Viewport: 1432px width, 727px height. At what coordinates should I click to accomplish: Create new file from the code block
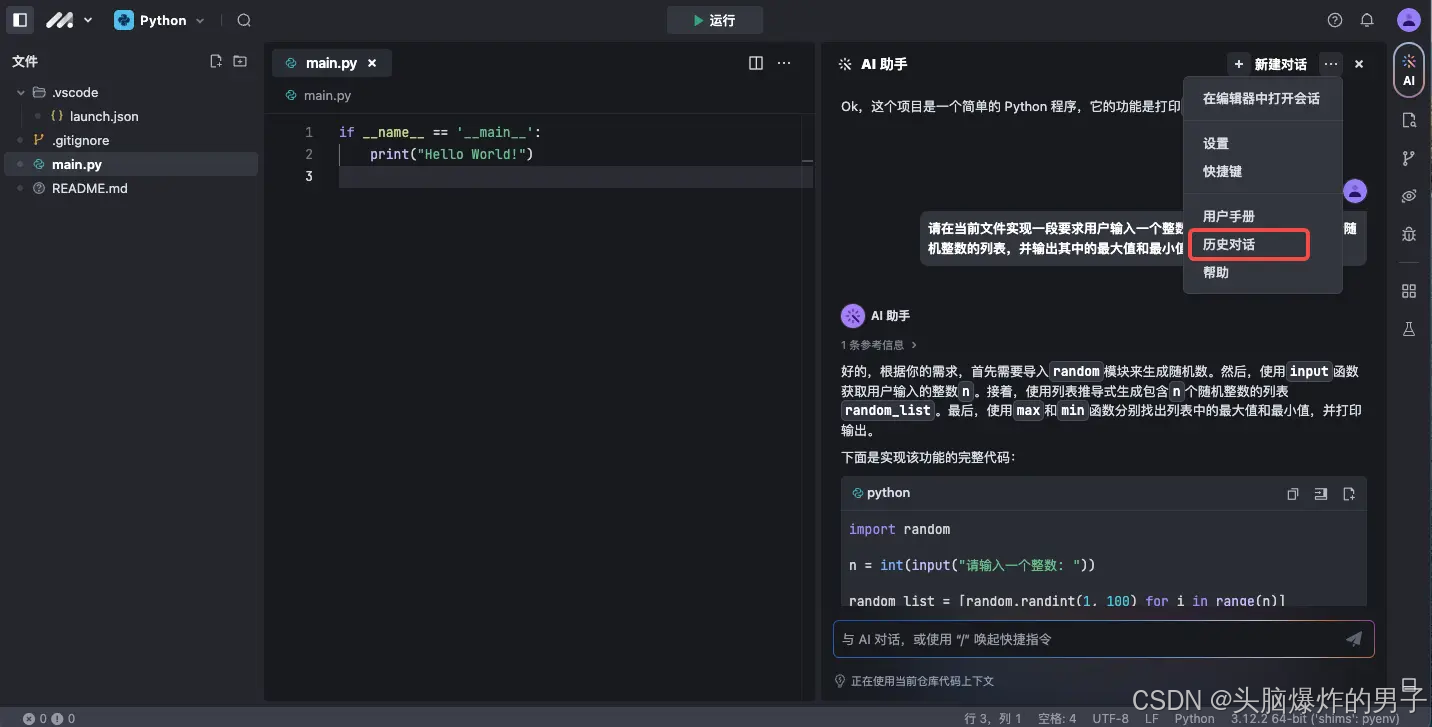[1348, 493]
